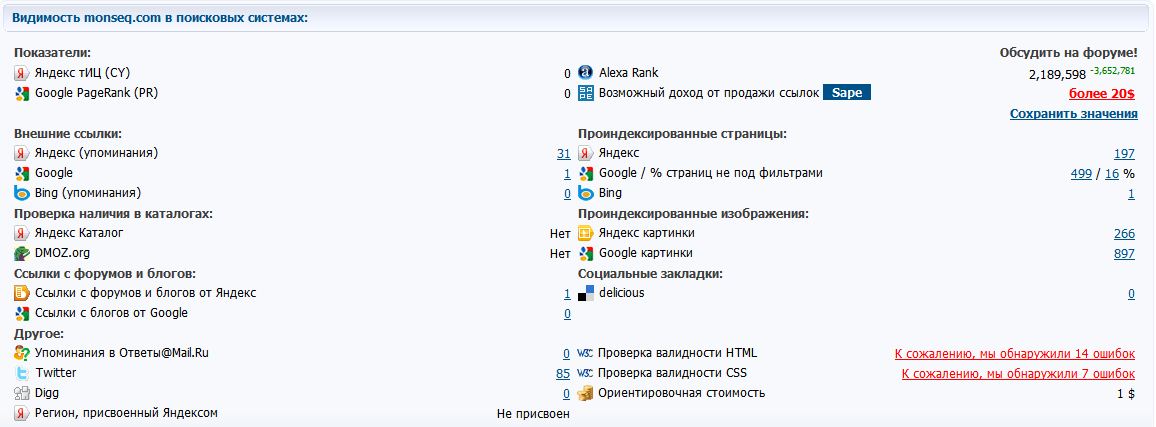Click the W3C icon for HTML validation
The height and width of the screenshot is (427, 1156).
[x=586, y=353]
